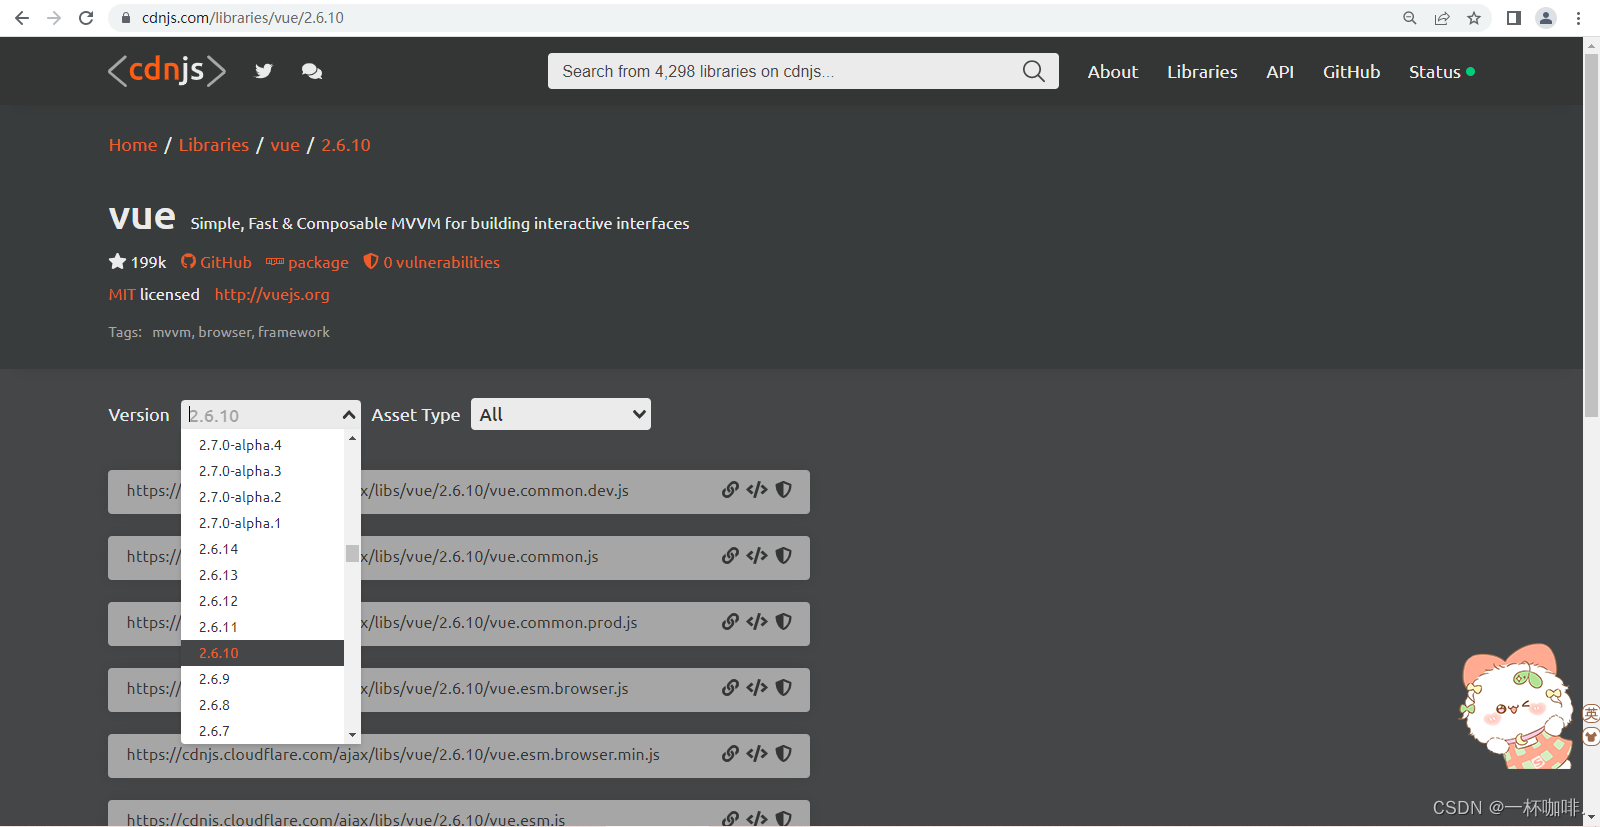The width and height of the screenshot is (1600, 827).
Task: Copy script tag for vue.esm.browser.min.js
Action: 757,754
